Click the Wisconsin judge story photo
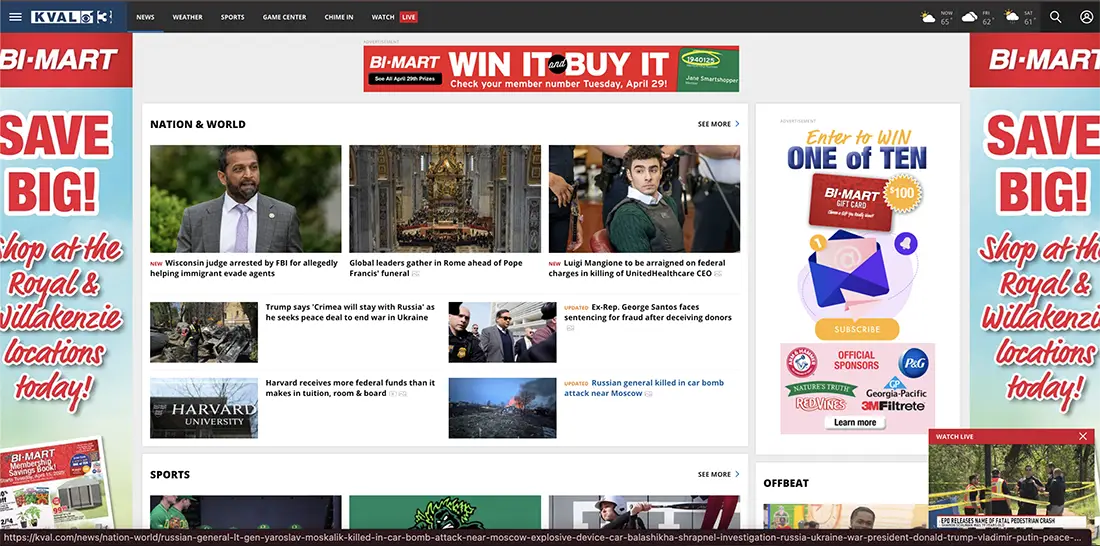 coord(246,199)
